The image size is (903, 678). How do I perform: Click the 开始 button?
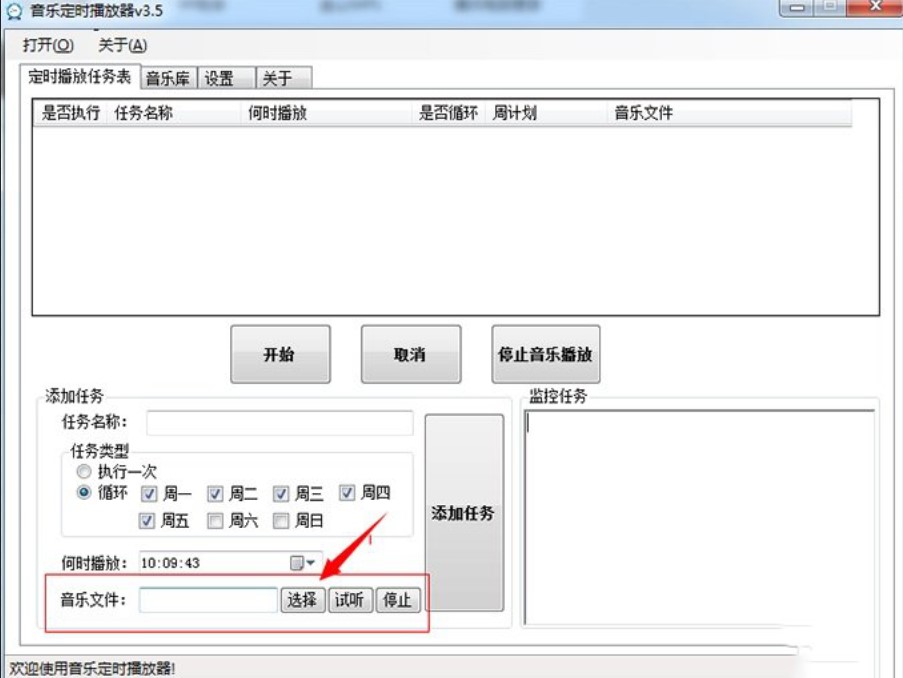(280, 354)
